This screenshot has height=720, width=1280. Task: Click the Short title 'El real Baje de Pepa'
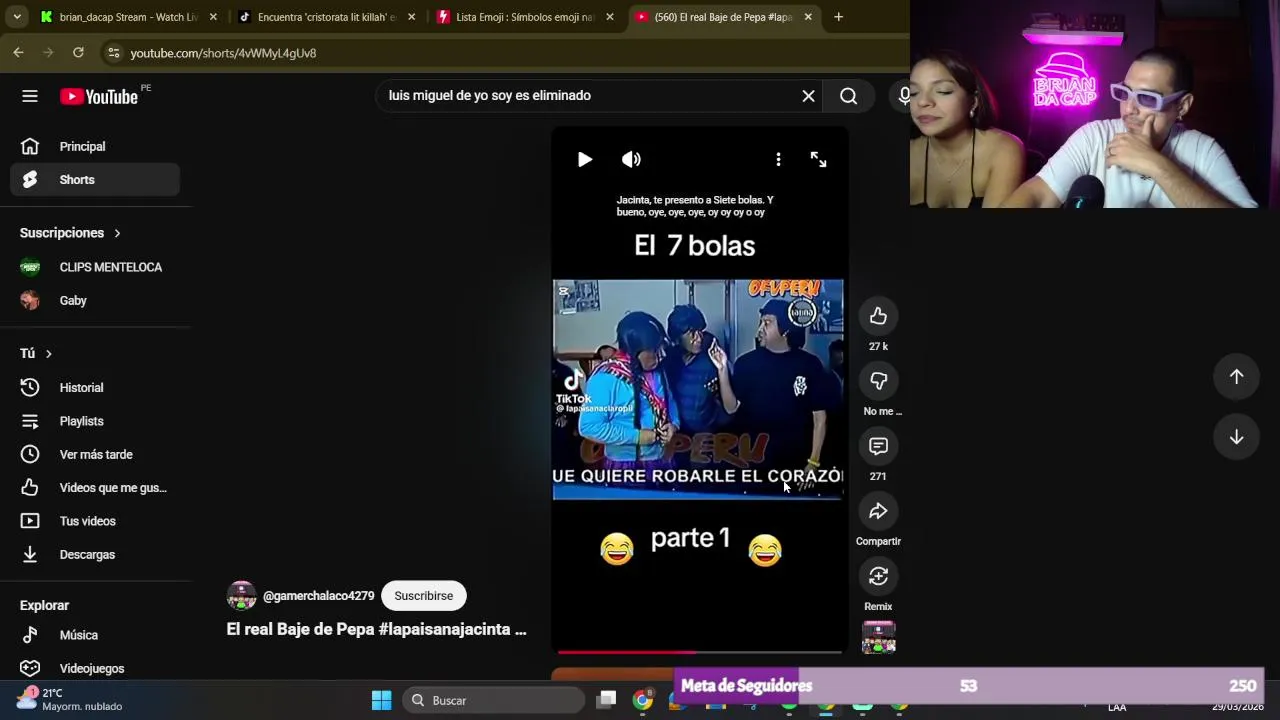(376, 630)
